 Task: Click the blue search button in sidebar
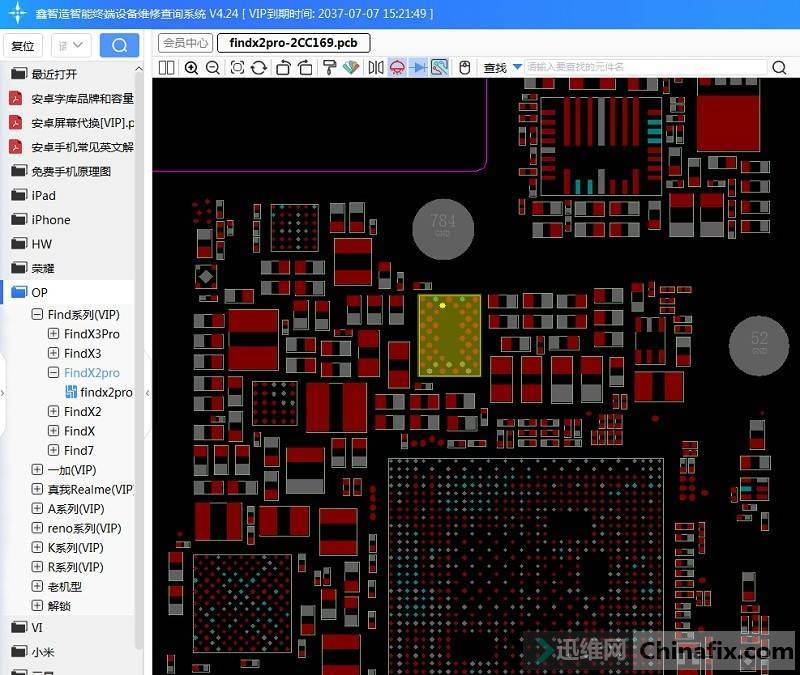pyautogui.click(x=119, y=45)
